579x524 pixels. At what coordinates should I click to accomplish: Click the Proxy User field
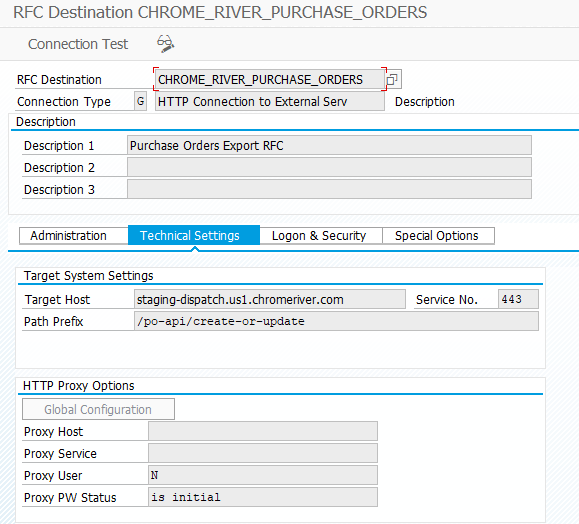click(x=263, y=475)
